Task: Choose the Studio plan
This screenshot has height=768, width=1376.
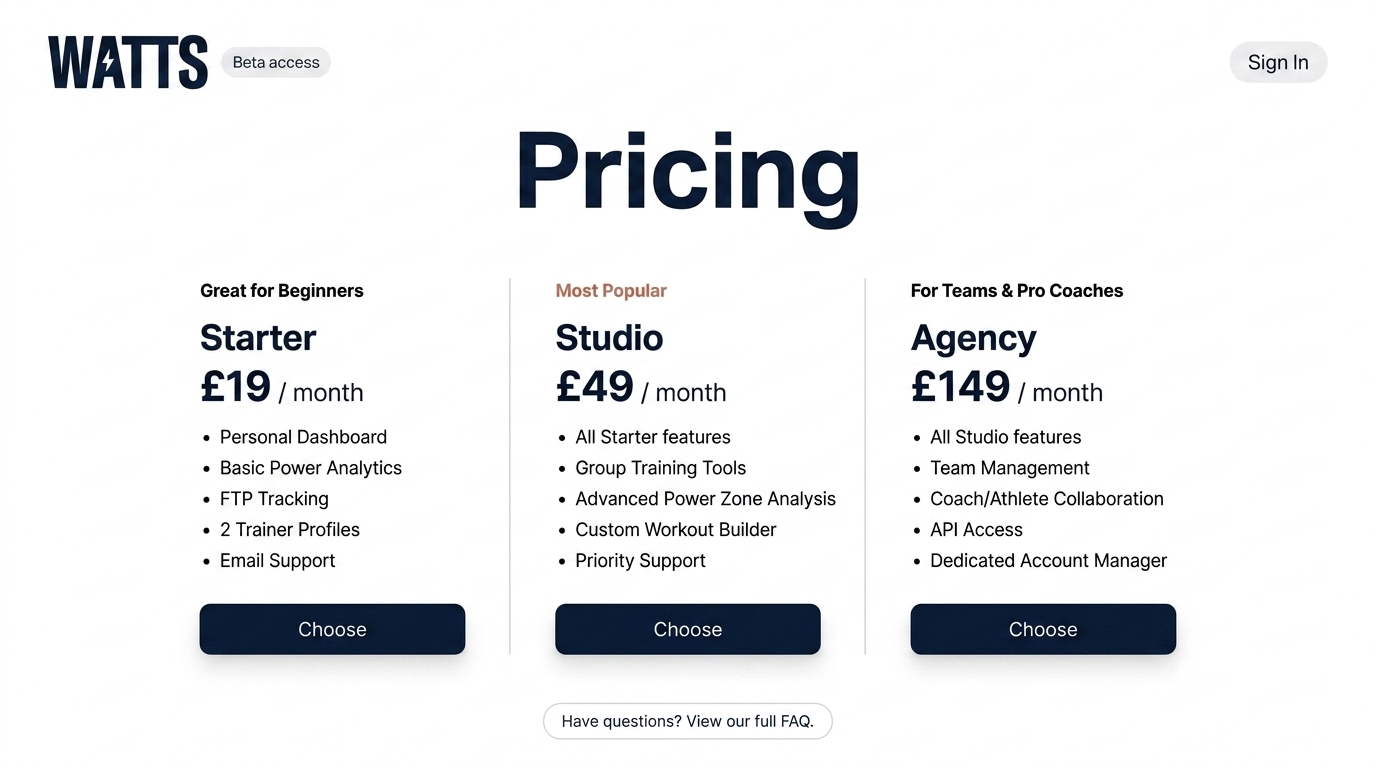Action: coord(687,629)
